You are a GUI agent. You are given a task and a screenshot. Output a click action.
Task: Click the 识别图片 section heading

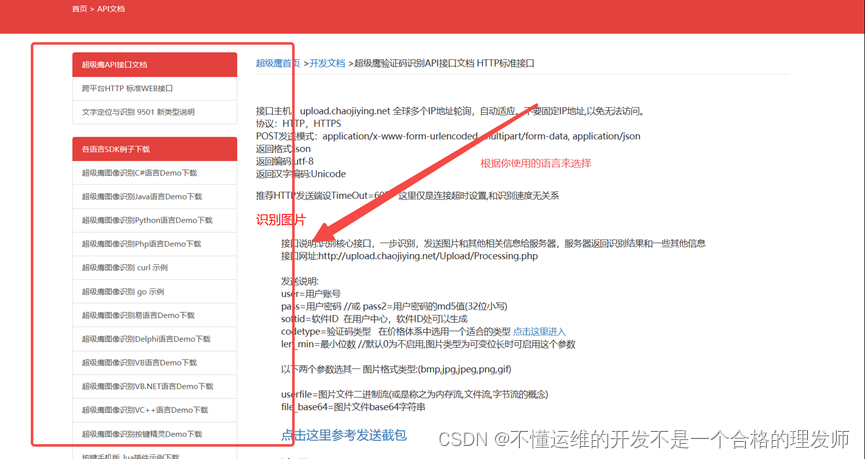(x=280, y=220)
